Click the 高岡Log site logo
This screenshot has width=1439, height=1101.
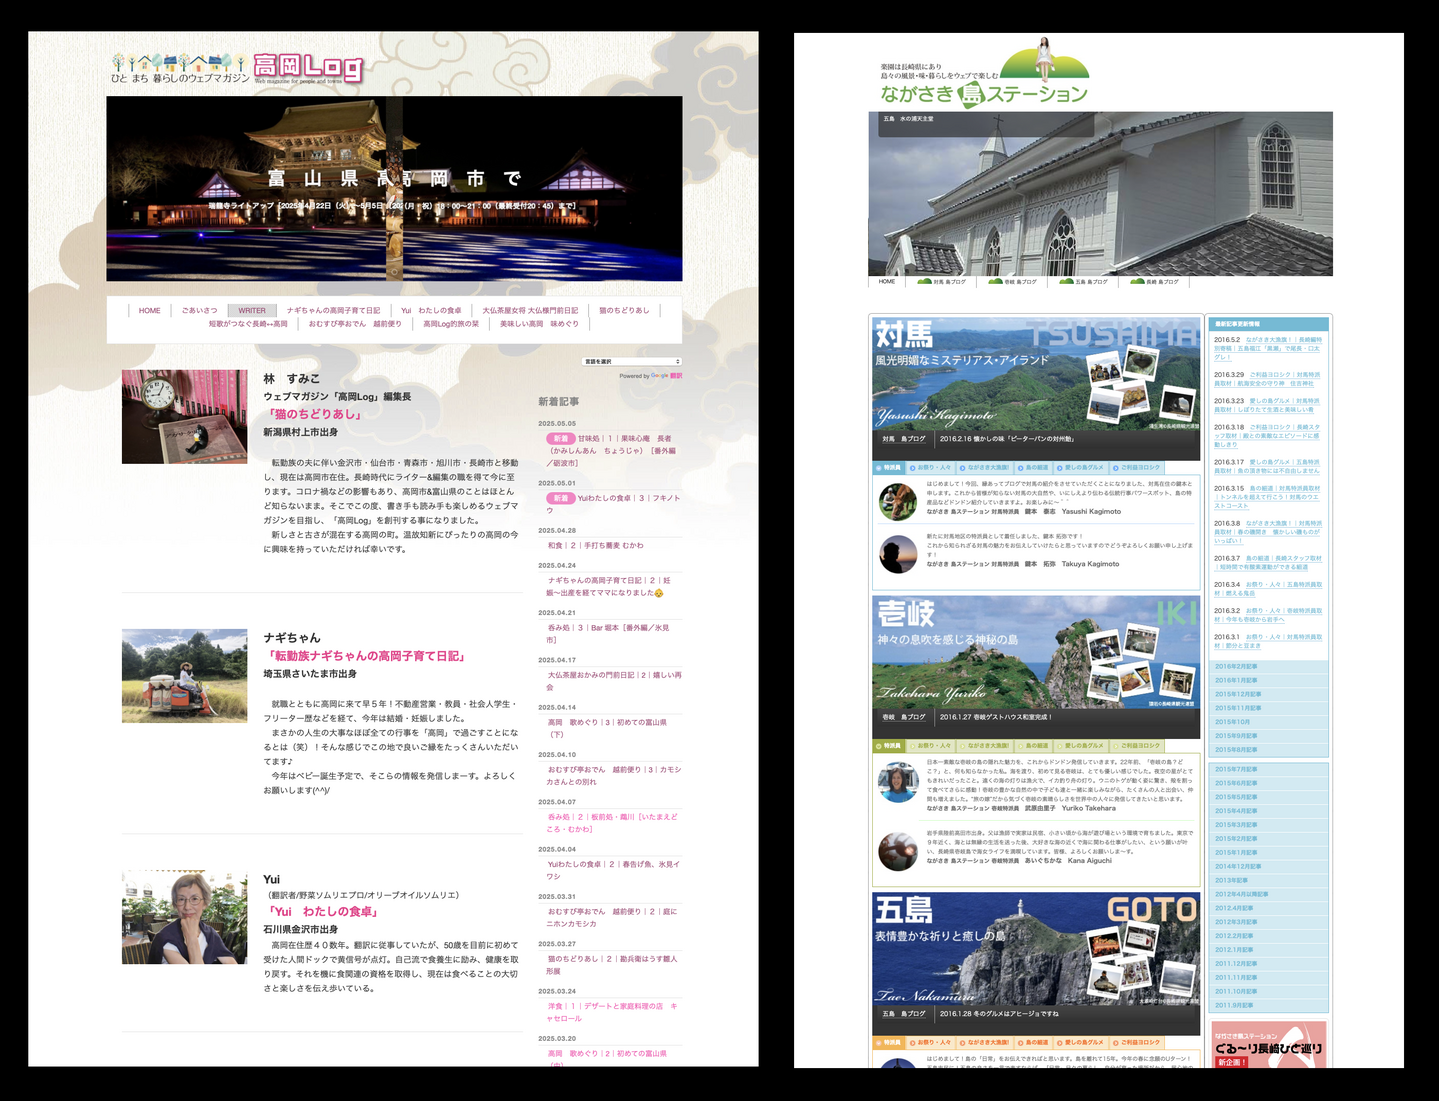point(307,68)
